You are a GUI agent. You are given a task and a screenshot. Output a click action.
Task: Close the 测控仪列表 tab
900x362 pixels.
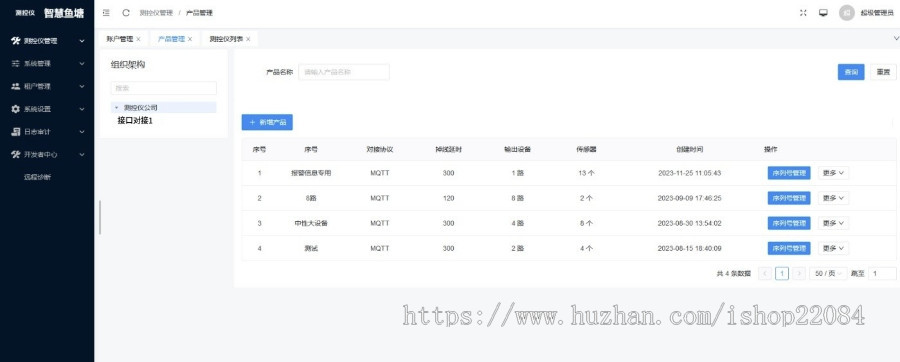click(248, 39)
